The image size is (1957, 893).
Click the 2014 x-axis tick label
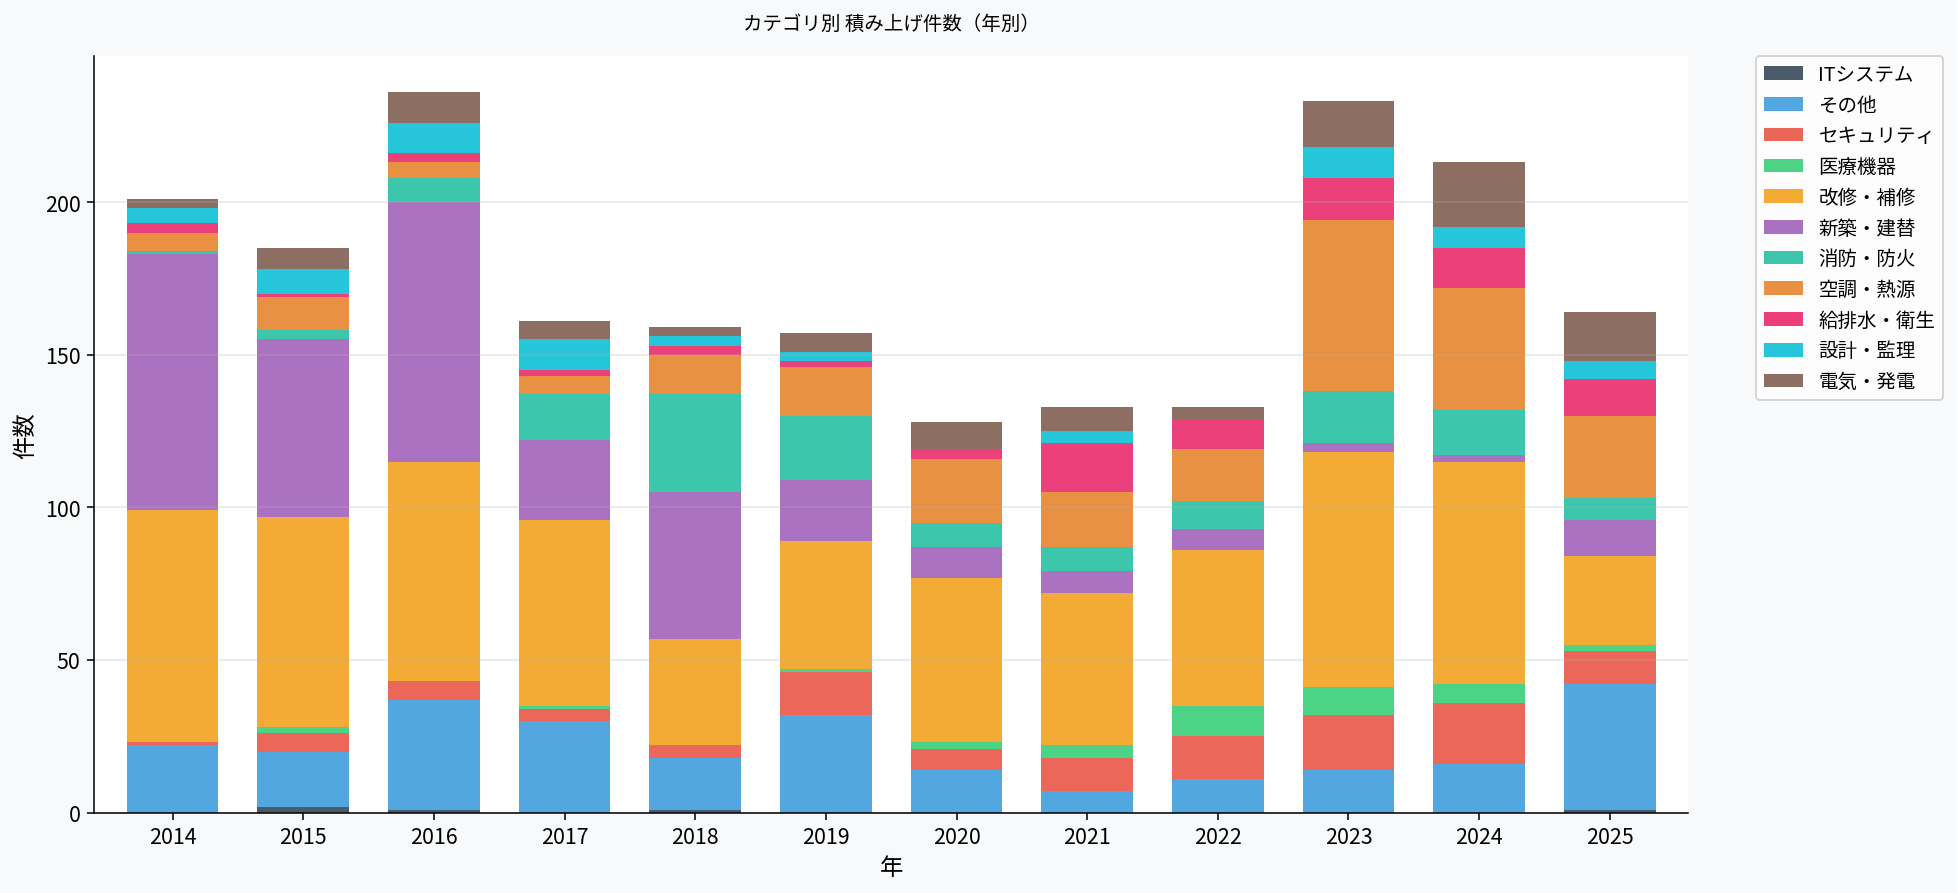[x=173, y=836]
